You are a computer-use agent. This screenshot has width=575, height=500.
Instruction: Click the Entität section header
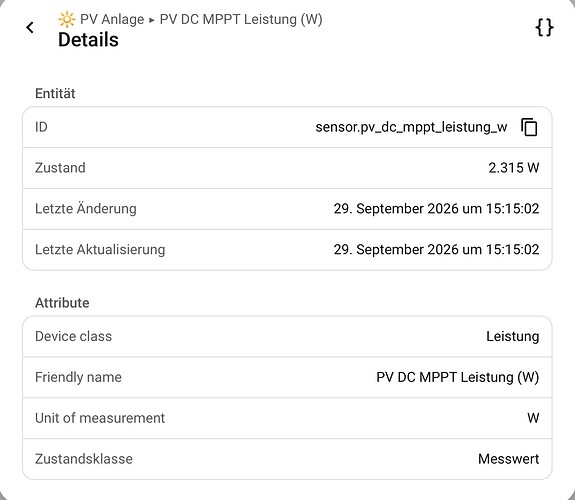click(x=55, y=94)
